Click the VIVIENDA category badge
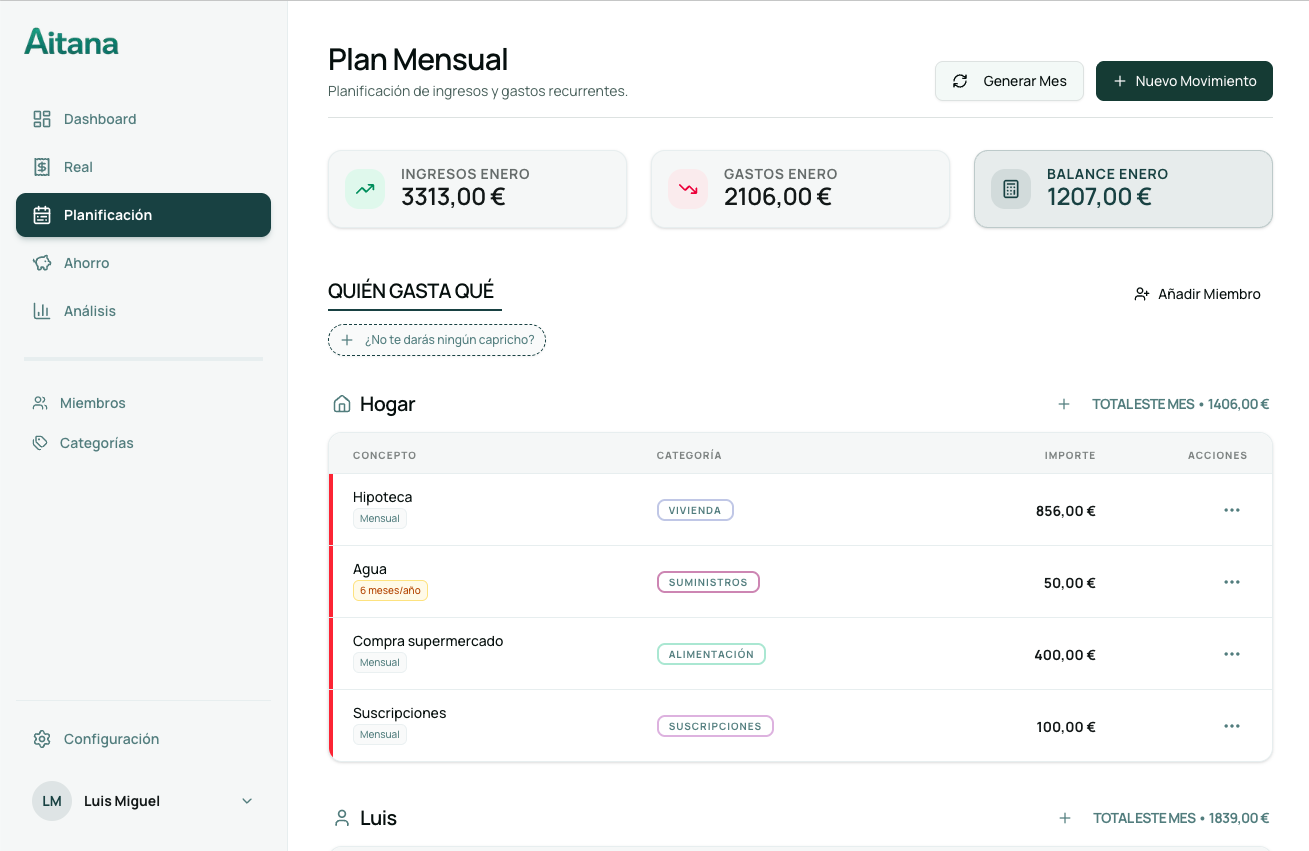Image resolution: width=1309 pixels, height=851 pixels. point(695,510)
